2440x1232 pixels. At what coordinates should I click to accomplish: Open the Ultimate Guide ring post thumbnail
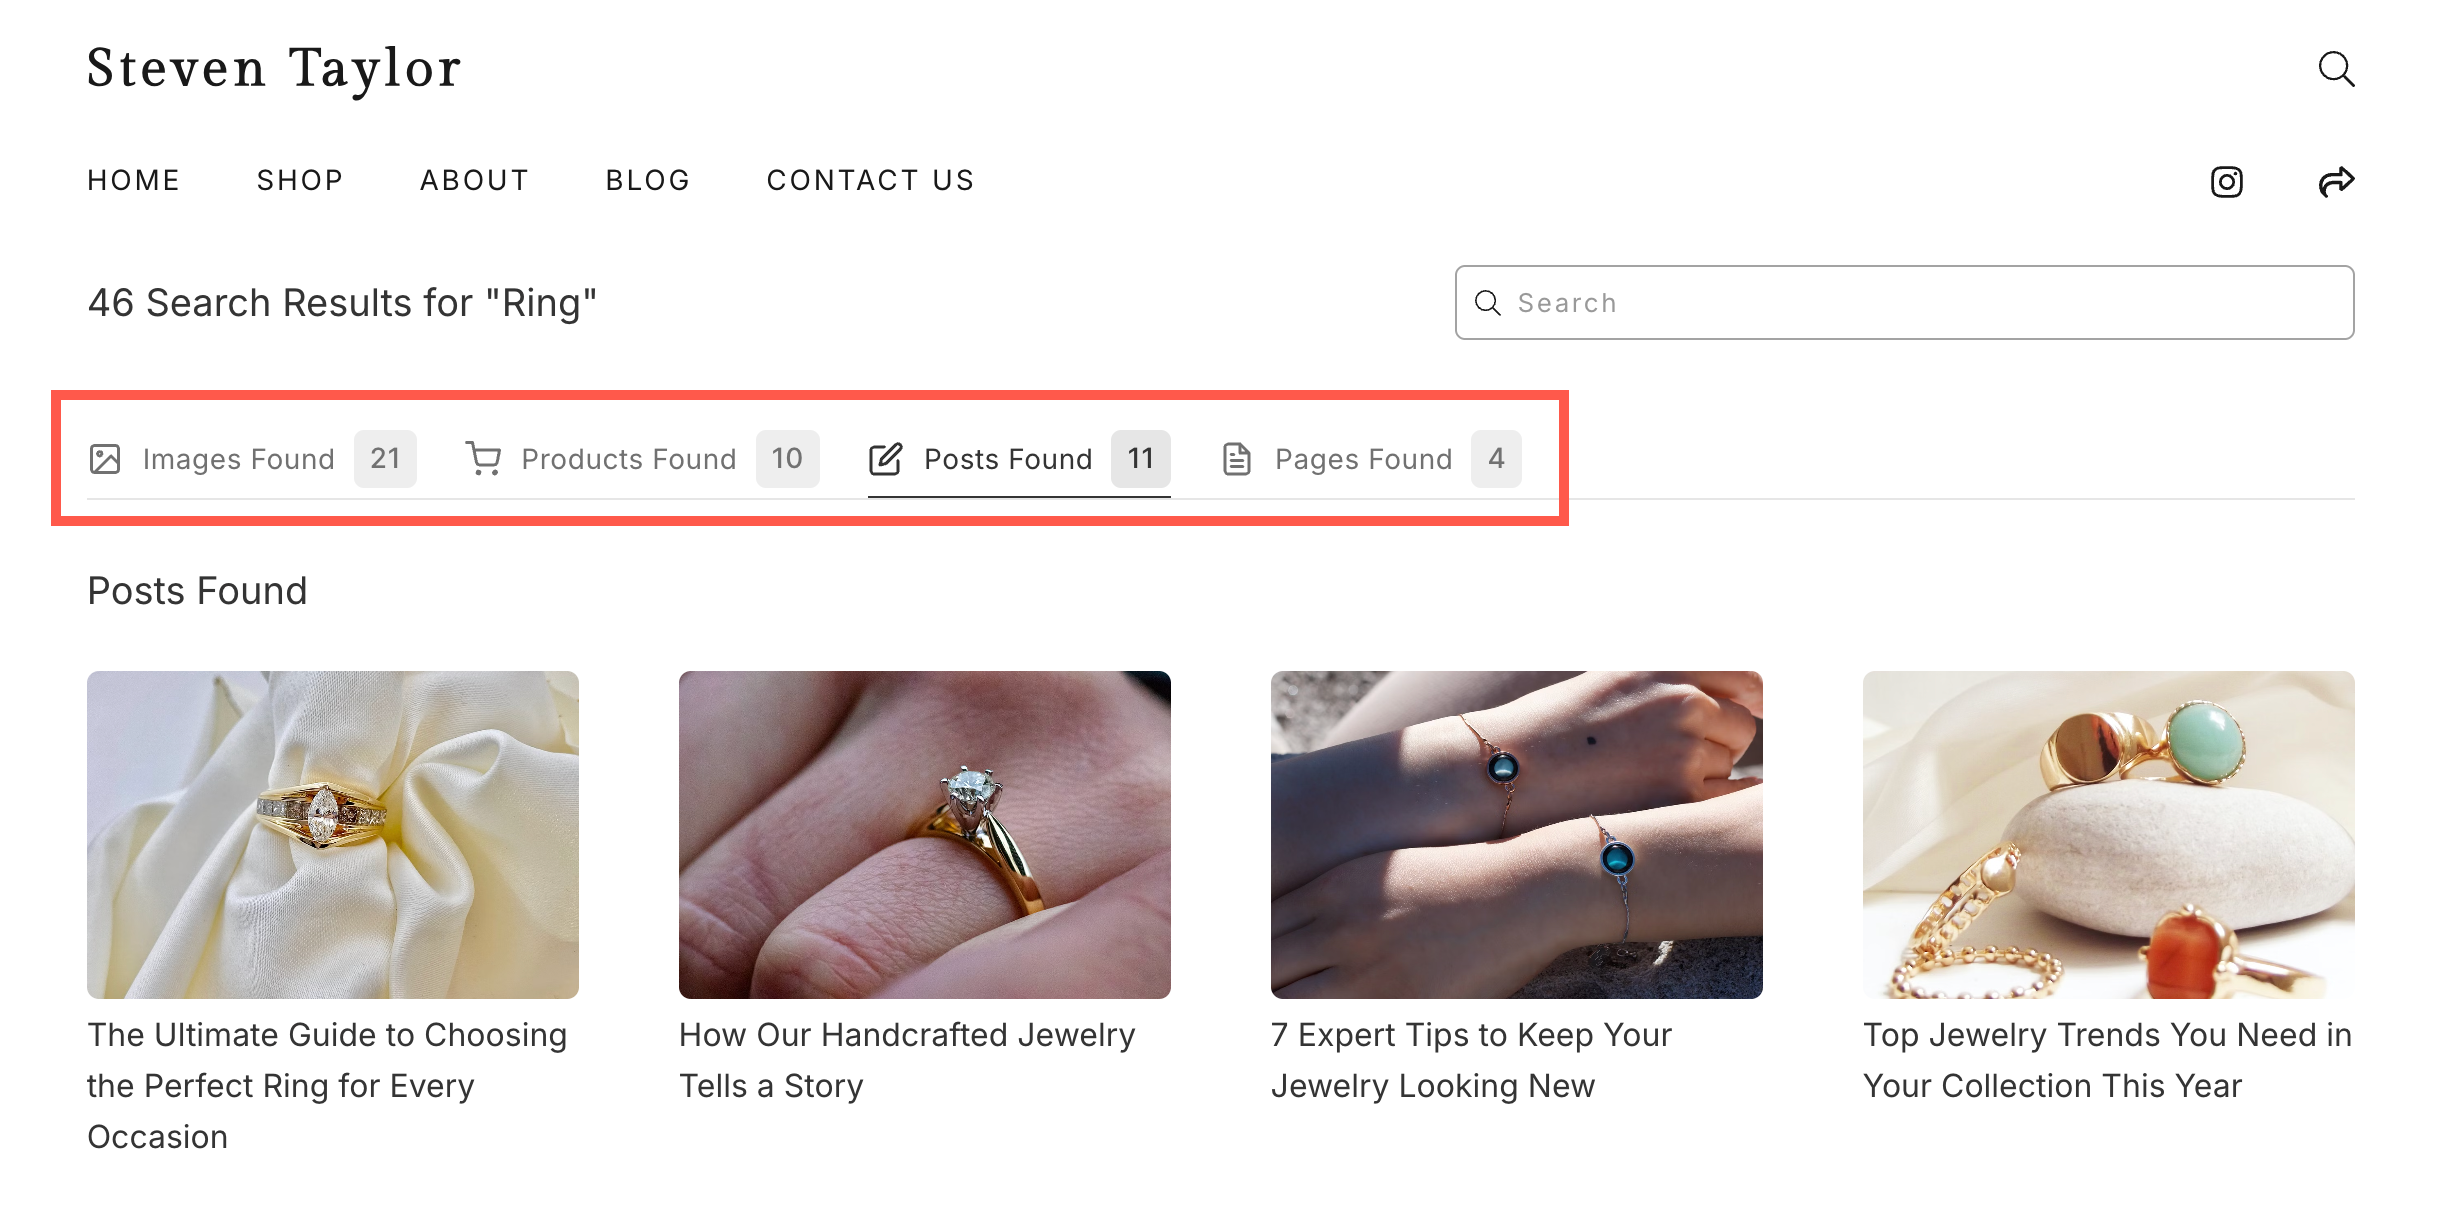[x=333, y=835]
